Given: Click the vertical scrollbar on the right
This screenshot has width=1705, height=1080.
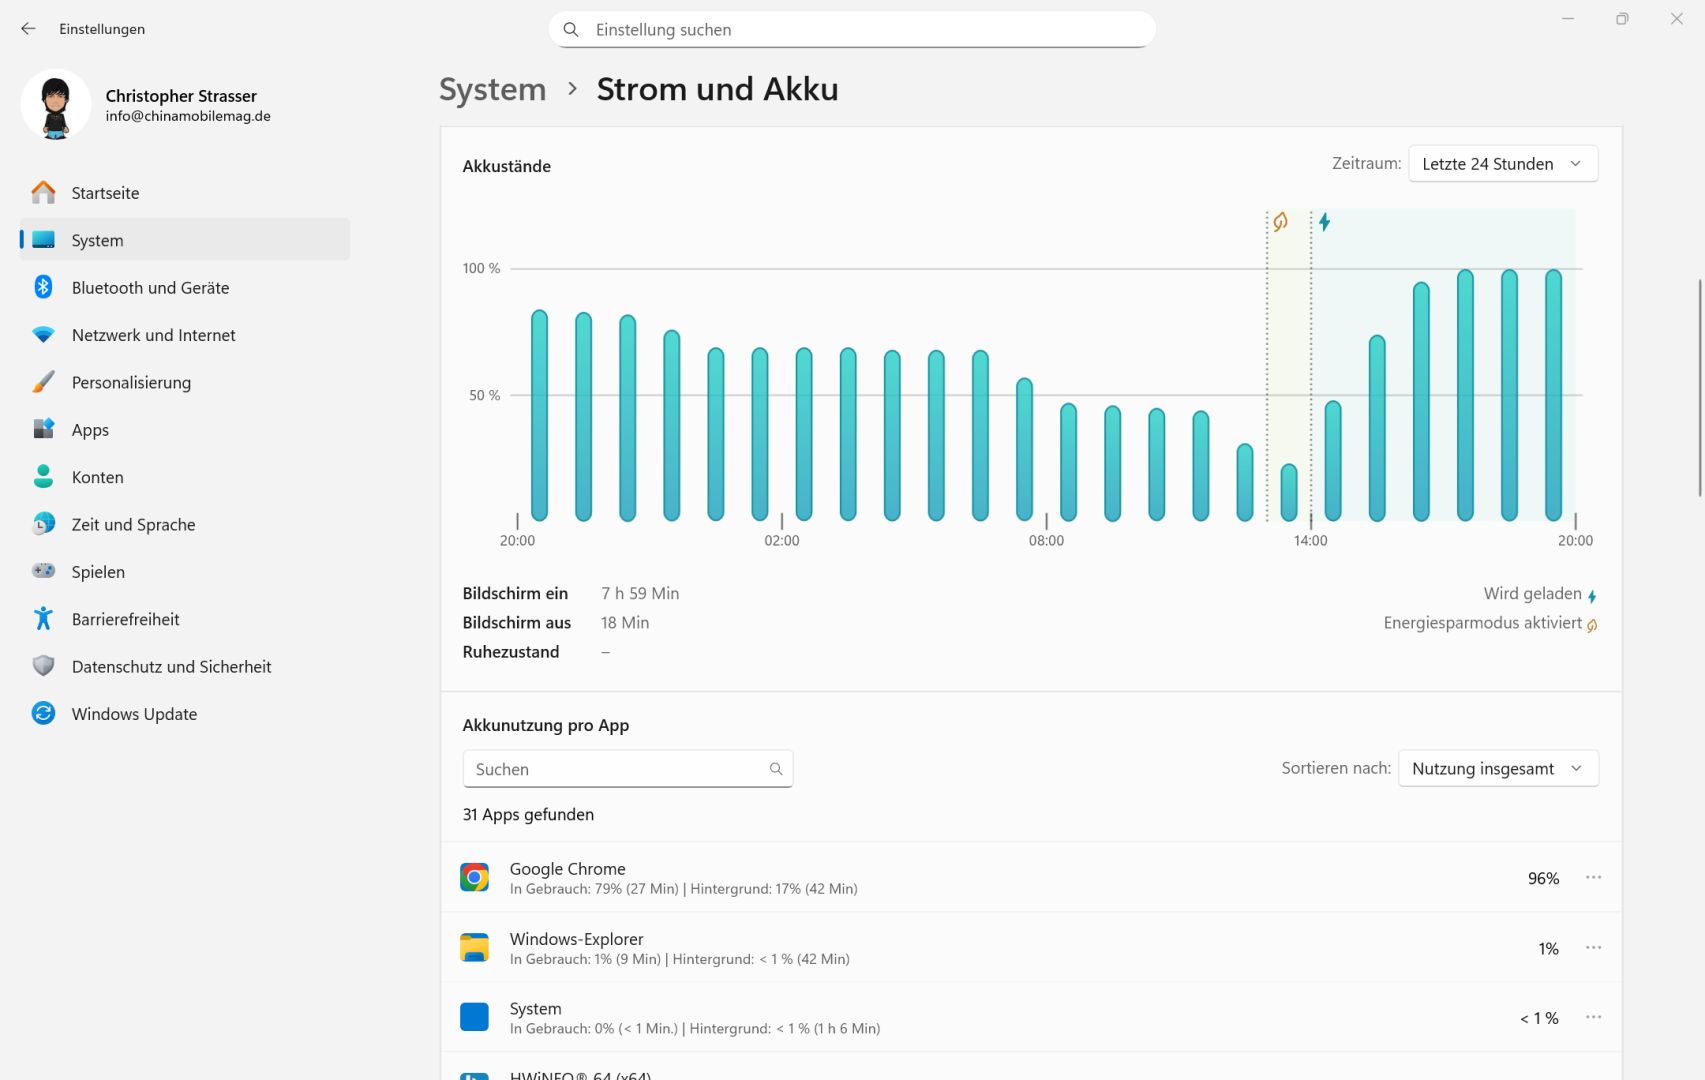Looking at the screenshot, I should coord(1699,388).
